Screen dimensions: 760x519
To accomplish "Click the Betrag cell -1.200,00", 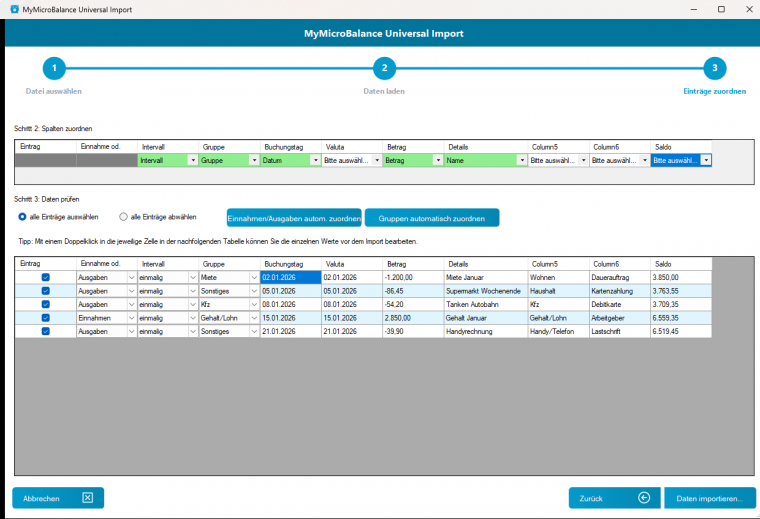I will [x=413, y=277].
